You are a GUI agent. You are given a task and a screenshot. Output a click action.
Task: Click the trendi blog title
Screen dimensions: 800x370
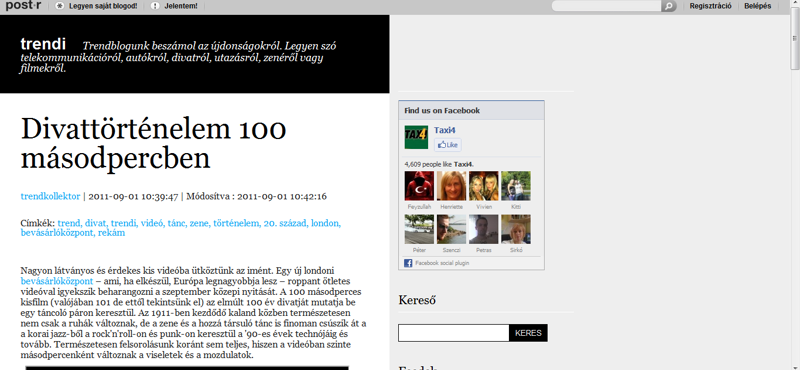point(43,44)
